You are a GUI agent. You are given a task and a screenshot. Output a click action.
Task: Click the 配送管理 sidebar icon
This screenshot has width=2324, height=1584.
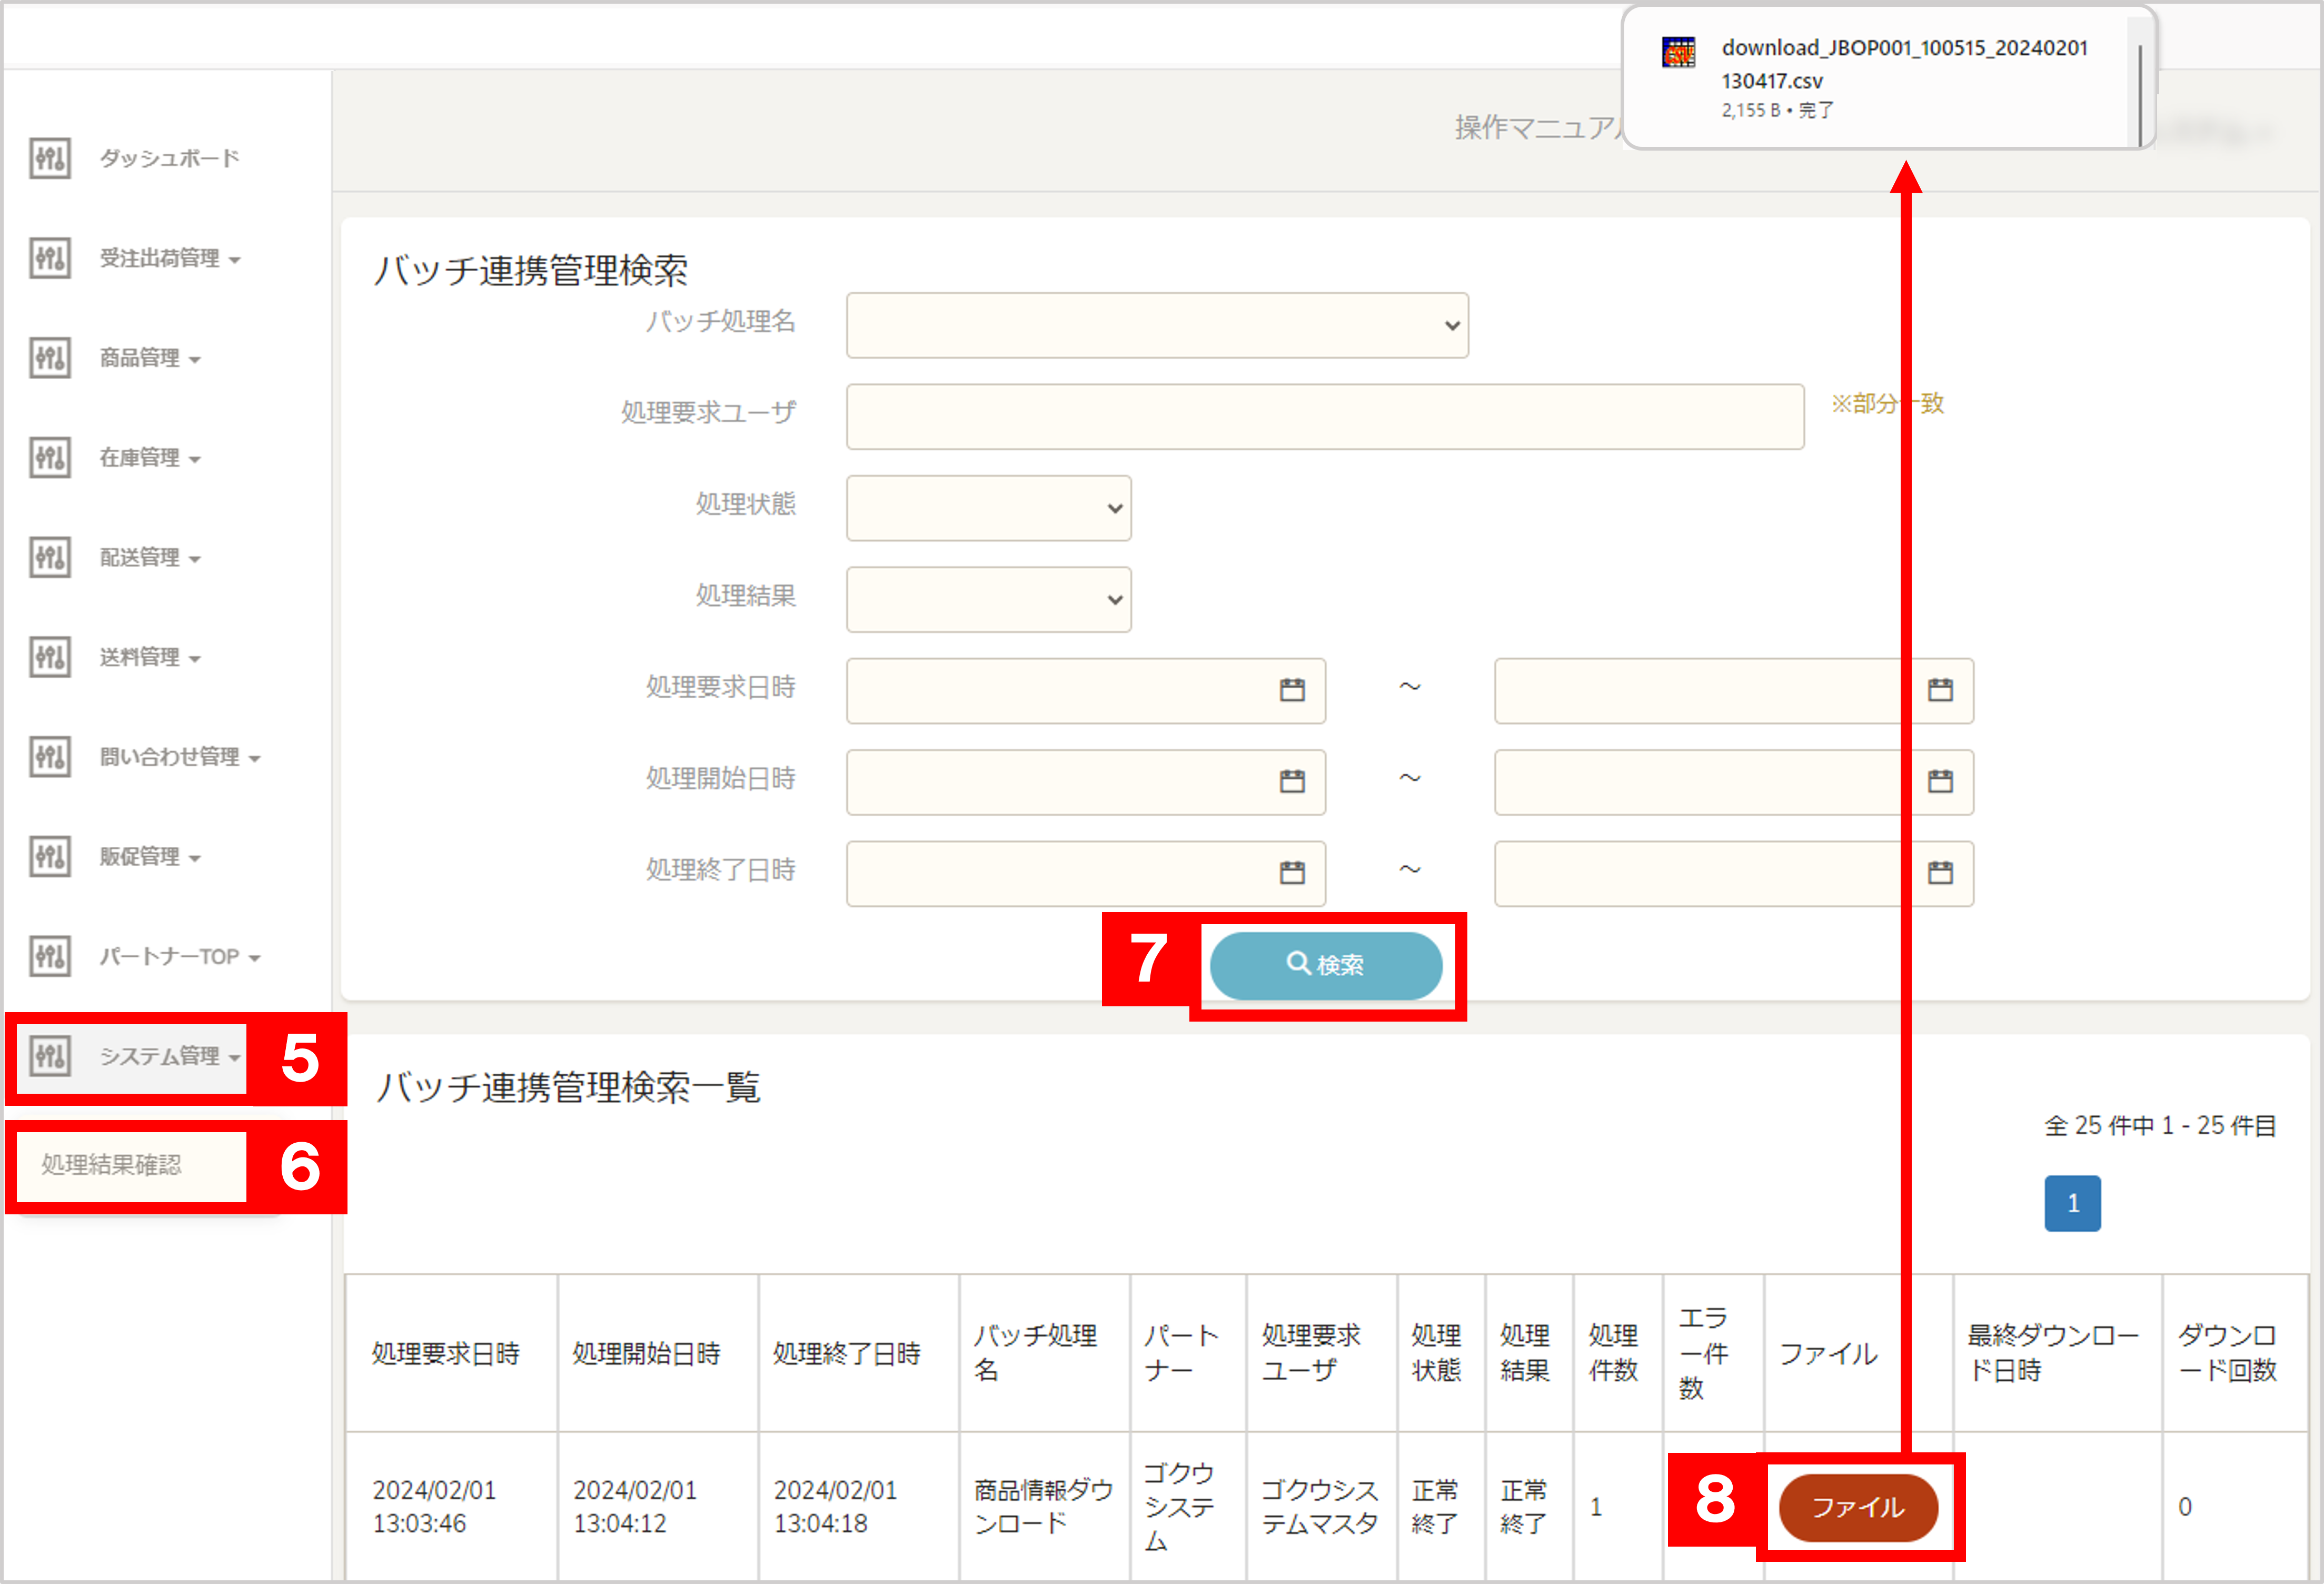click(x=50, y=557)
